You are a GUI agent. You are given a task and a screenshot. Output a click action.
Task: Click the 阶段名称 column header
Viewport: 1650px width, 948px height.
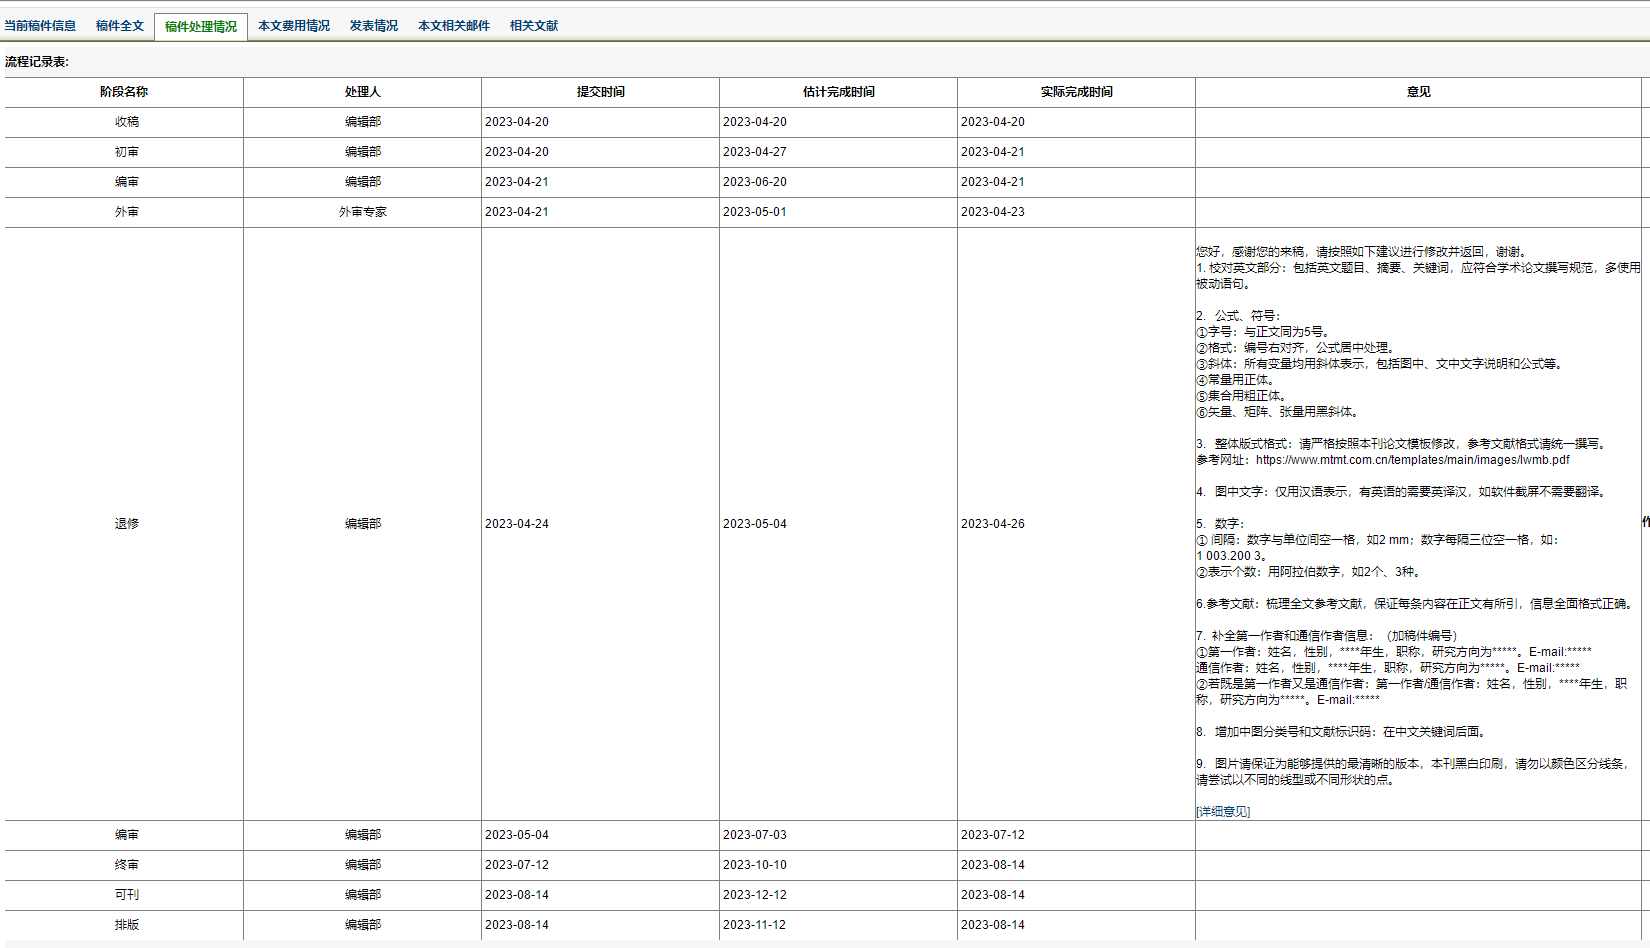click(124, 92)
